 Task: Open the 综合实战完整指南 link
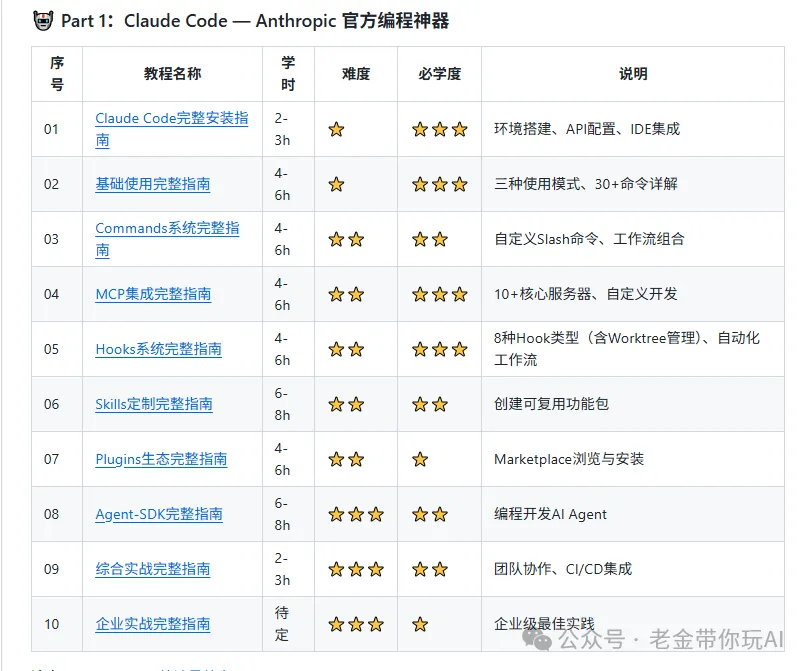(152, 569)
